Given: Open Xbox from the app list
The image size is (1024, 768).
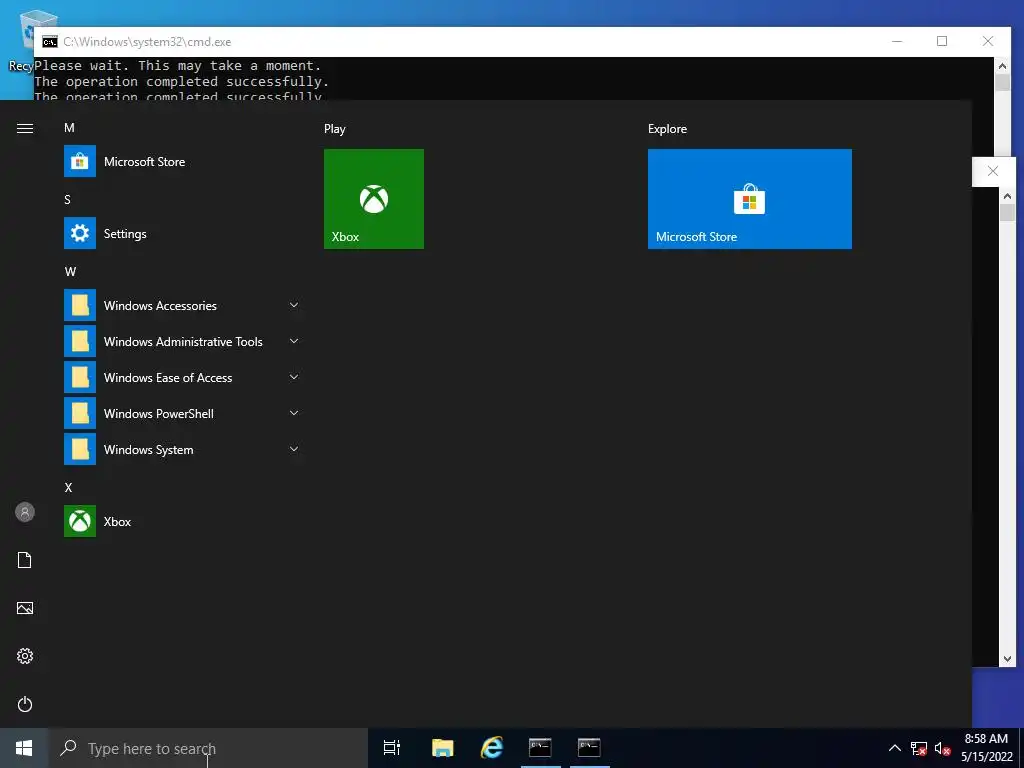Looking at the screenshot, I should pyautogui.click(x=183, y=522).
